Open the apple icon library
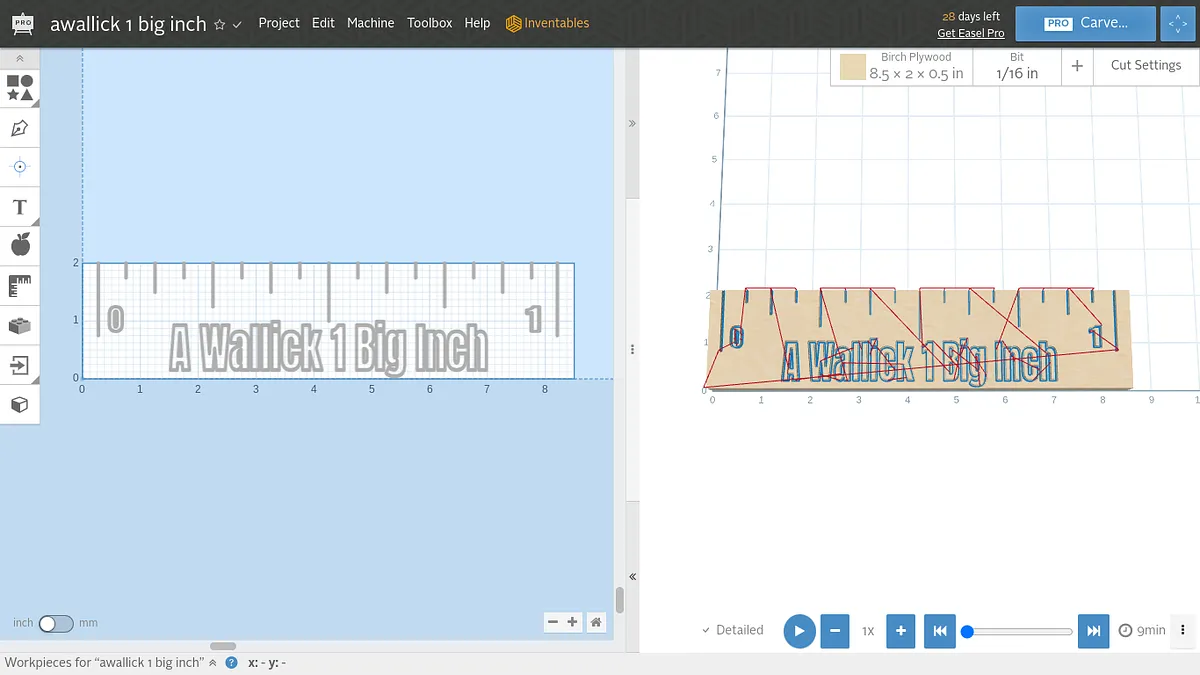1200x675 pixels. point(20,245)
